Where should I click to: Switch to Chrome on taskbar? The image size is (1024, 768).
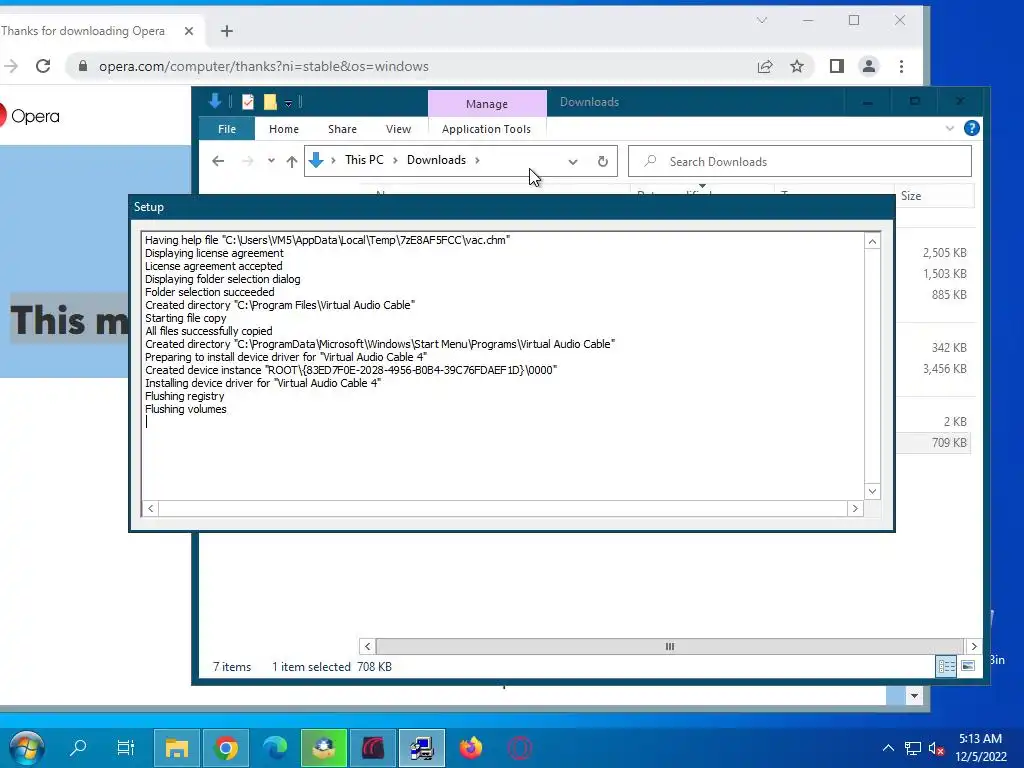226,748
